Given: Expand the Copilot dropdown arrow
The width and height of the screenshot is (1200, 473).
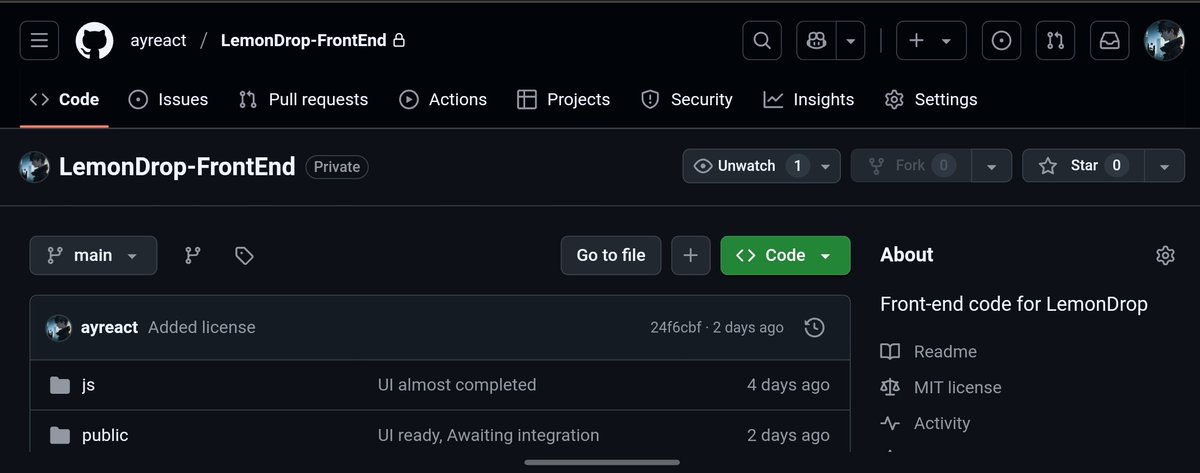Looking at the screenshot, I should click(850, 41).
